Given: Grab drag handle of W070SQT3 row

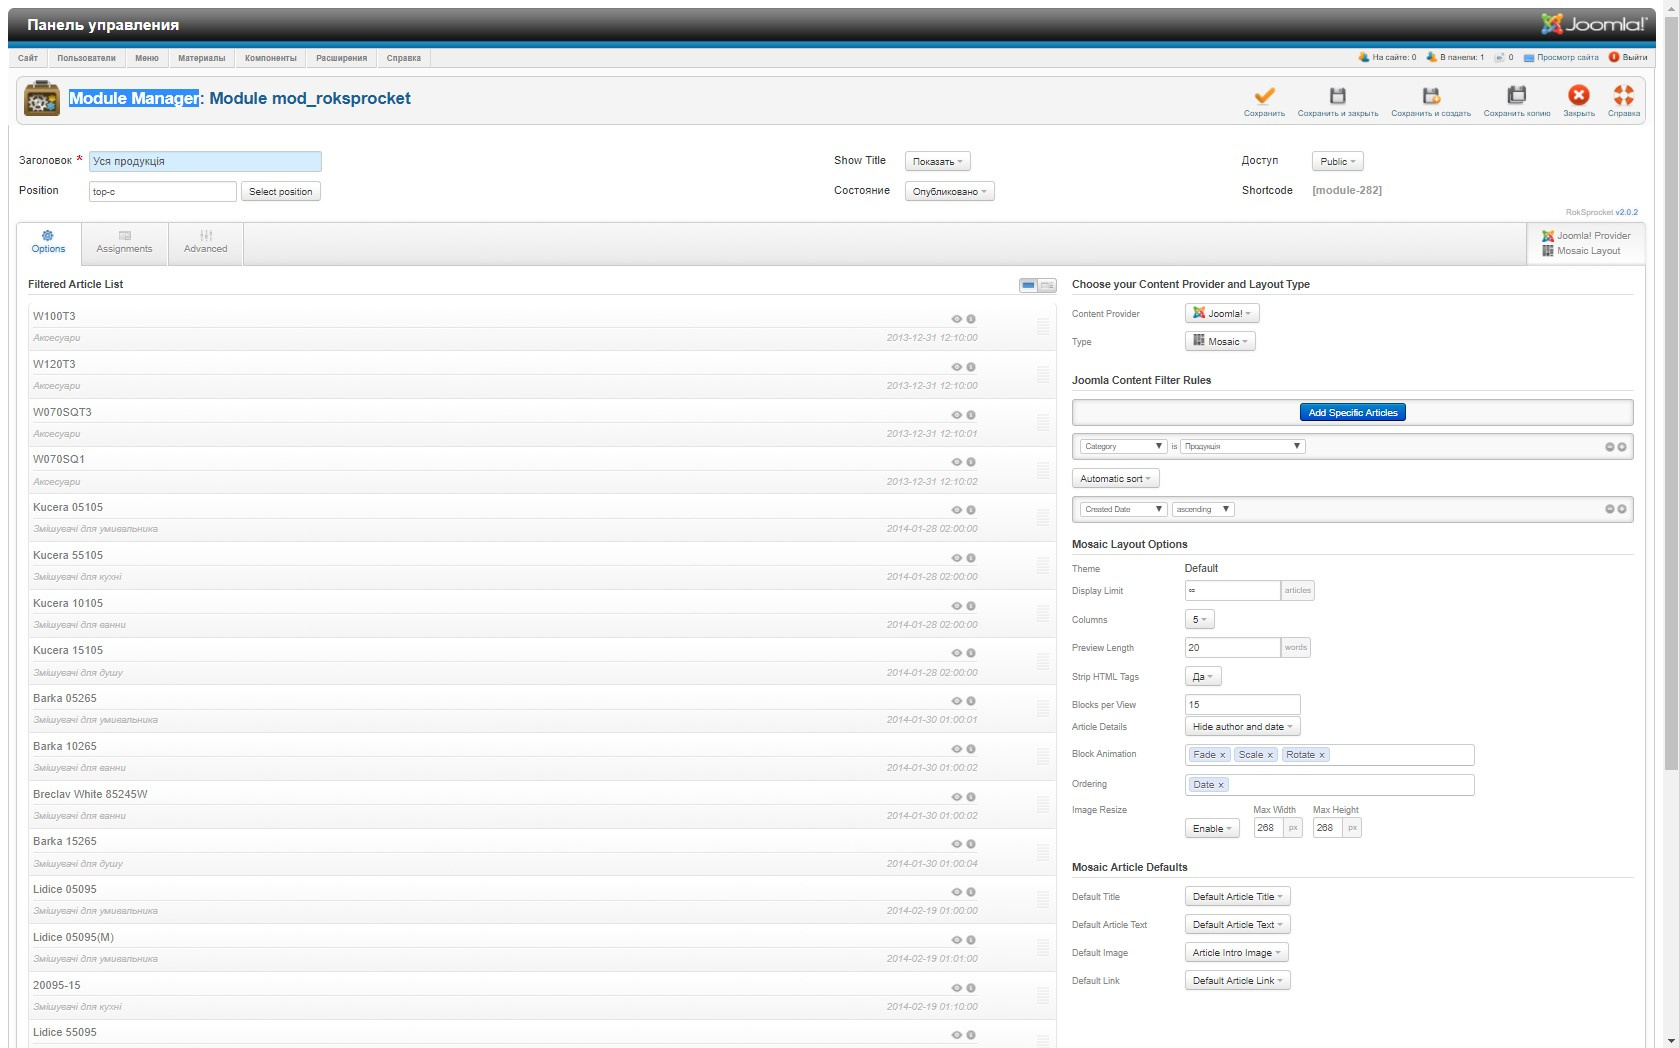Looking at the screenshot, I should pyautogui.click(x=1042, y=422).
